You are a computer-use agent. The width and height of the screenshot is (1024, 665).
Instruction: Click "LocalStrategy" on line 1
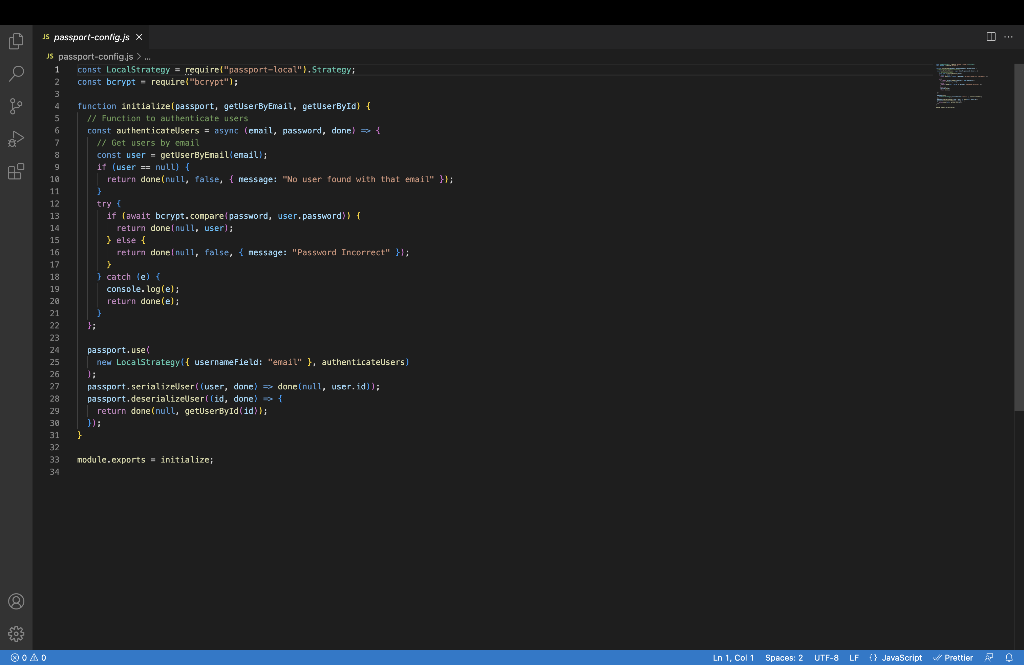(138, 70)
